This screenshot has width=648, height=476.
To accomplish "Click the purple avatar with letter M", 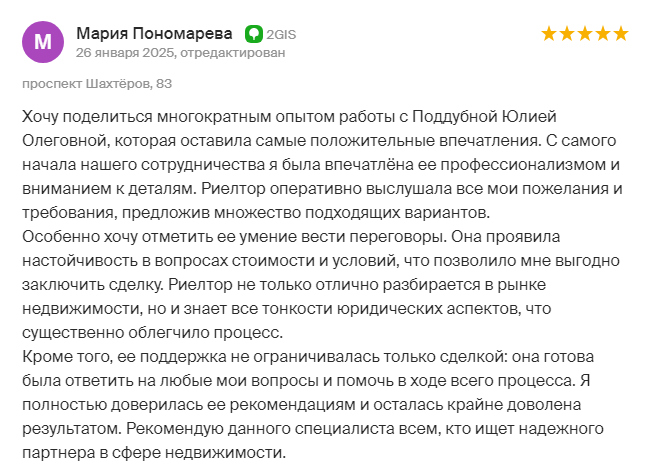I will click(43, 42).
